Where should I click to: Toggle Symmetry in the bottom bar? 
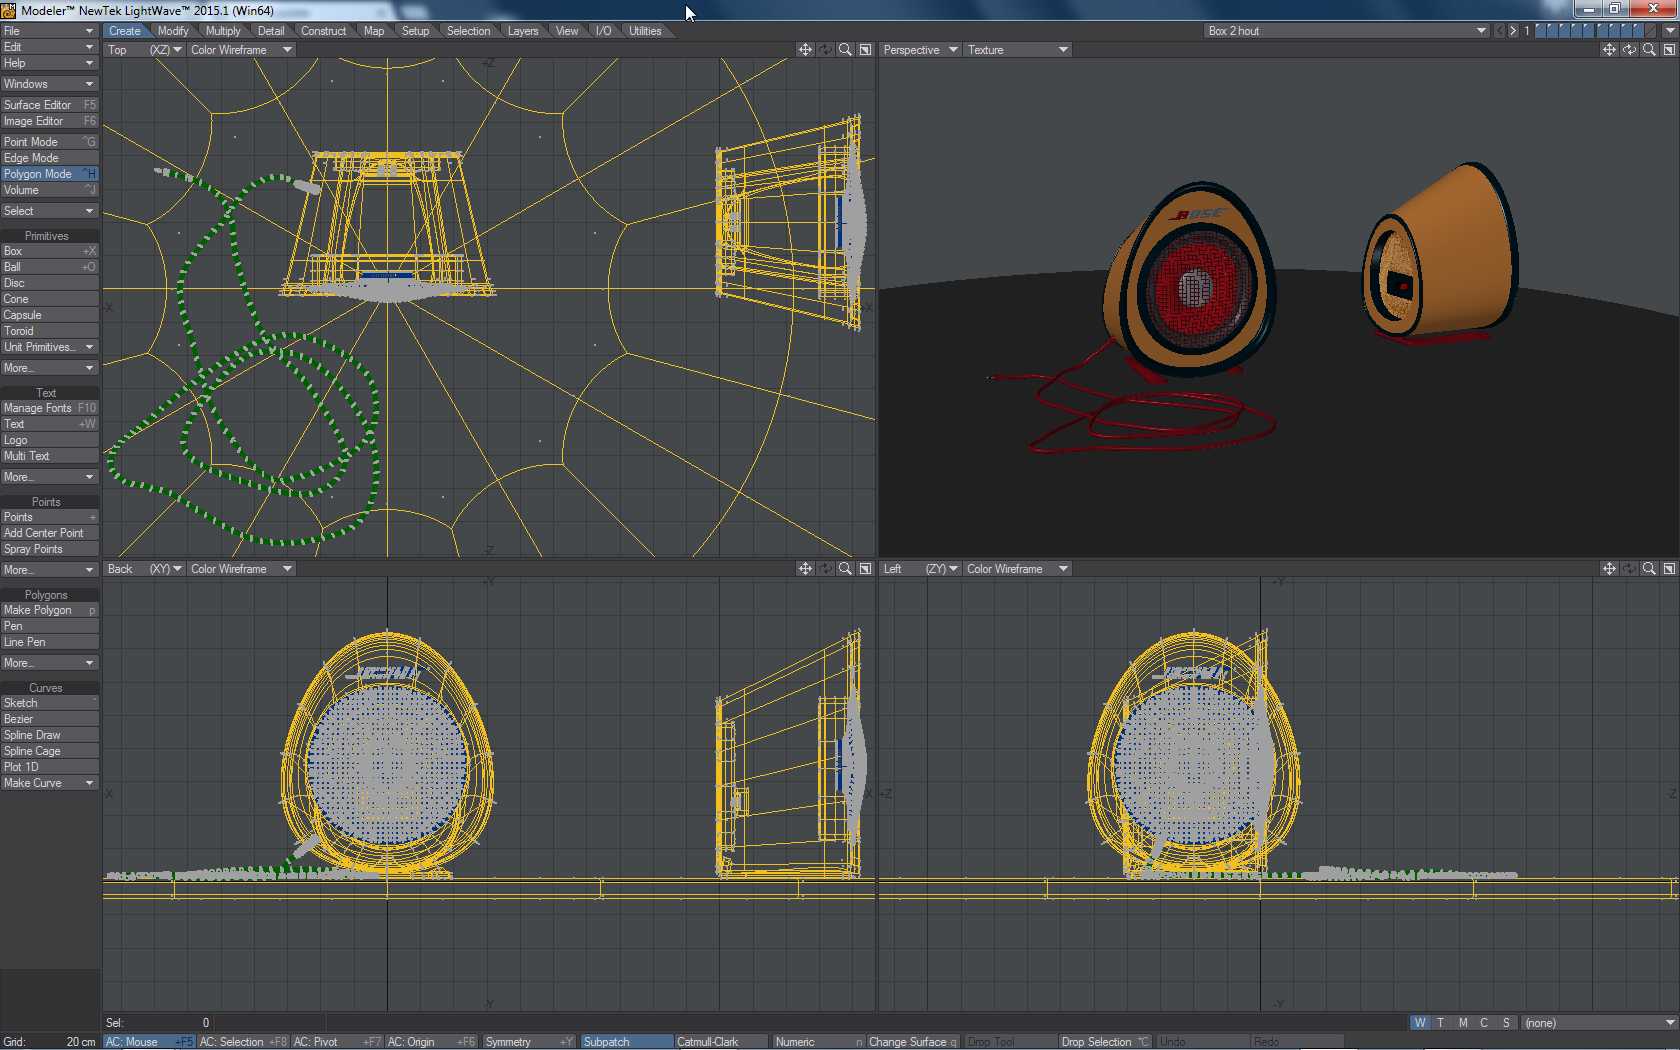529,1042
